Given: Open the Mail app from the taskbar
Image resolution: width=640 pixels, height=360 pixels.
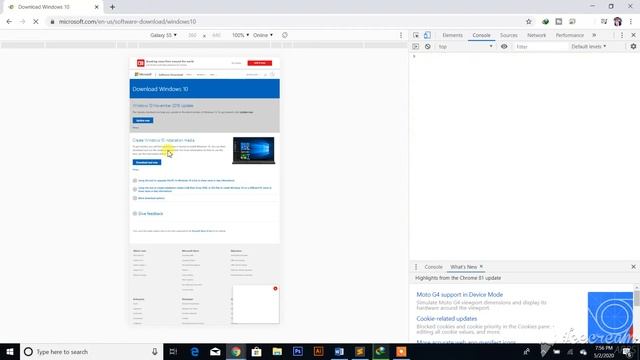Looking at the screenshot, I should coord(215,351).
